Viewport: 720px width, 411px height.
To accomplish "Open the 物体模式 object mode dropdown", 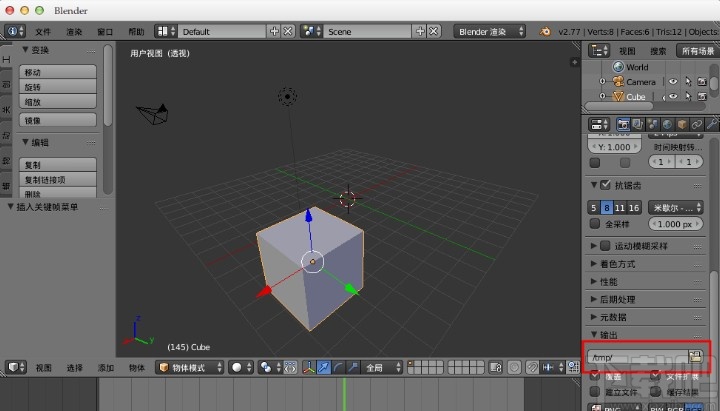I will [190, 367].
